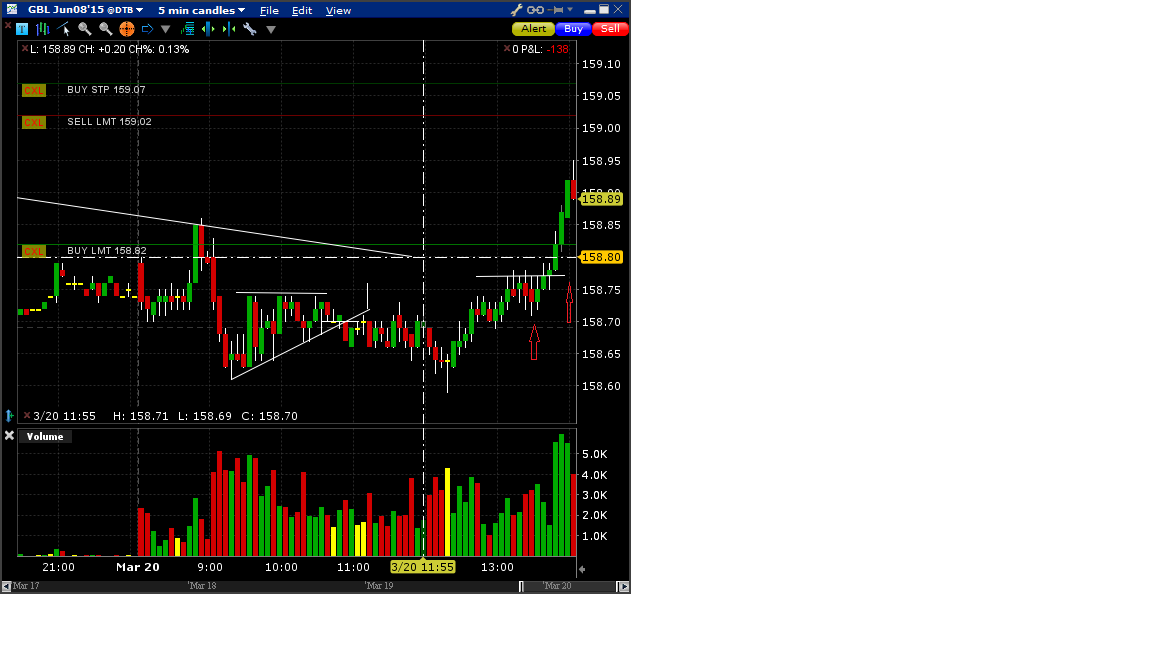Image resolution: width=1152 pixels, height=648 pixels.
Task: Dismiss the L CH quote label
Action: [25, 48]
